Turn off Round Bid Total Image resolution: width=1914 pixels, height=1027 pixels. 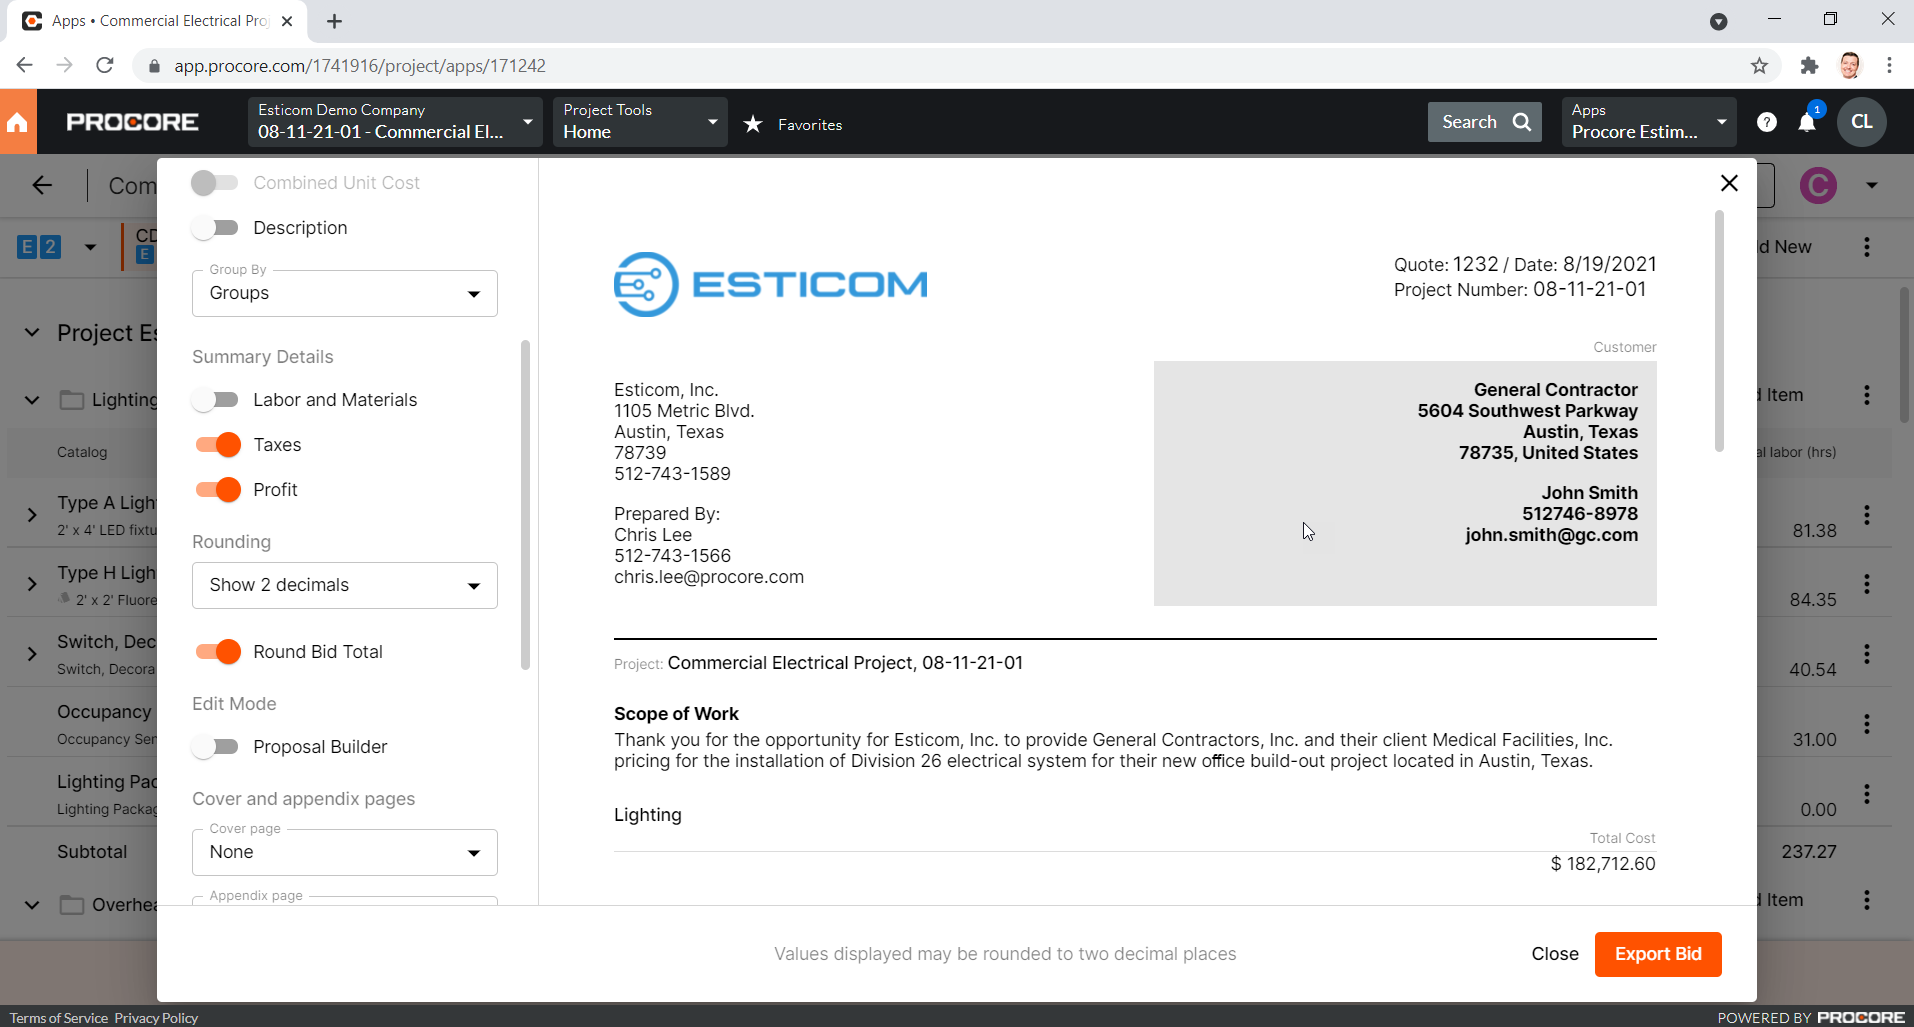(x=218, y=652)
